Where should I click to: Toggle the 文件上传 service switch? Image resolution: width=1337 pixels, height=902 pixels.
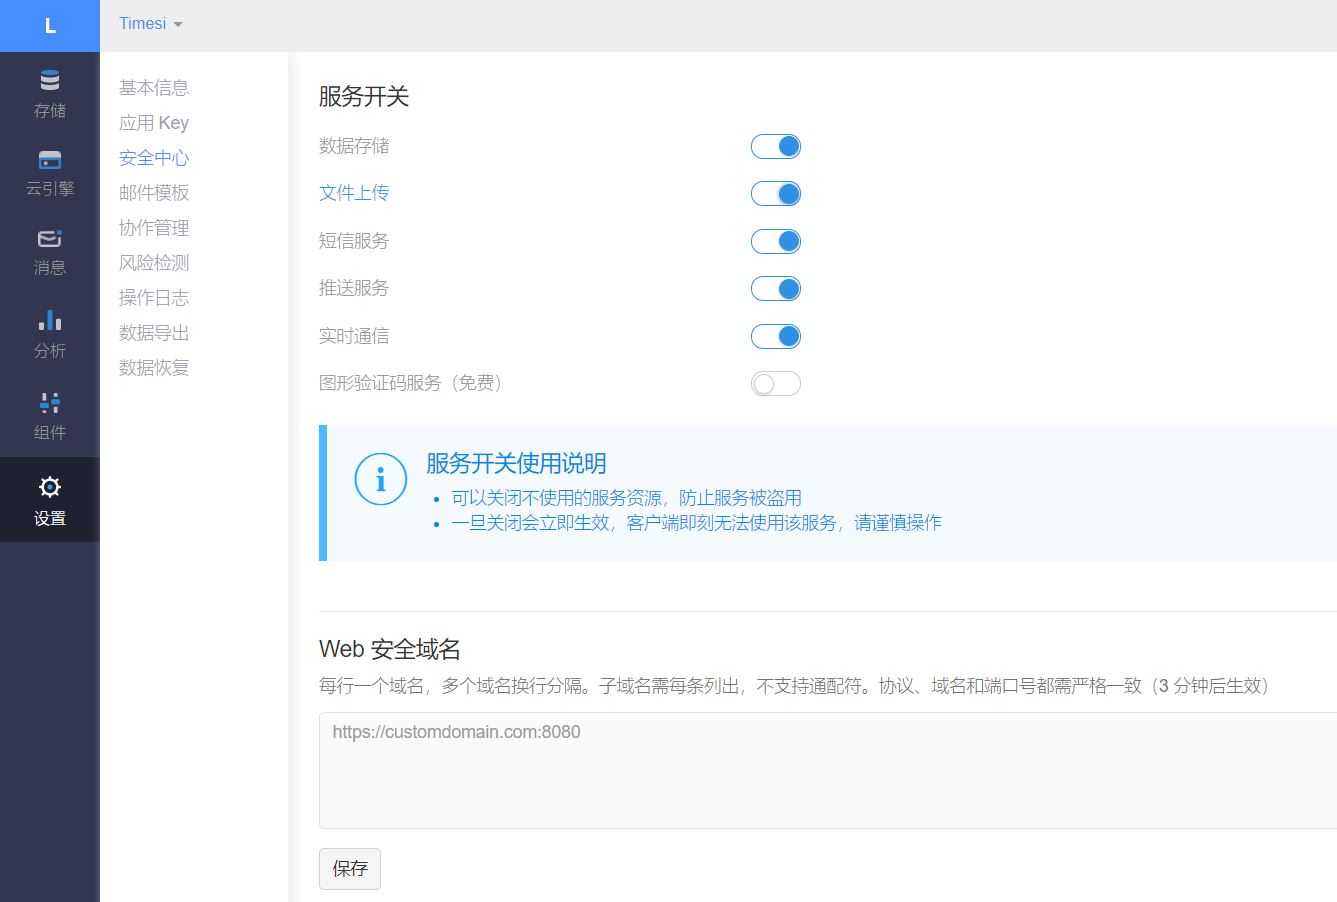(776, 194)
